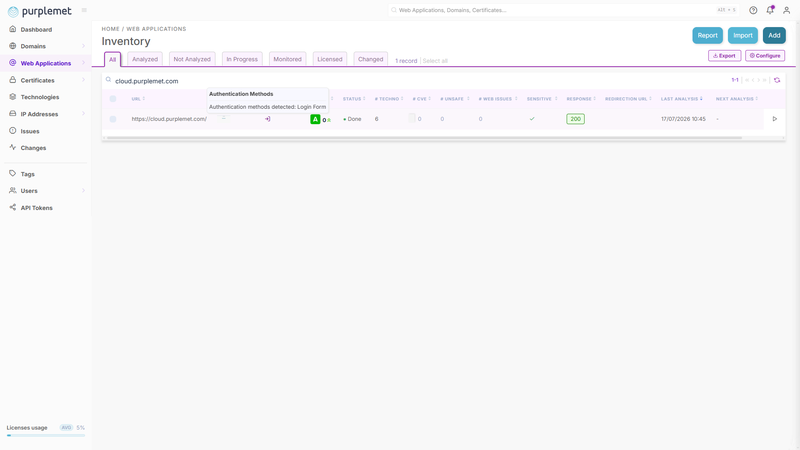Click the 17/07/2026 10:45 analysis date
The height and width of the screenshot is (450, 800).
(x=683, y=119)
